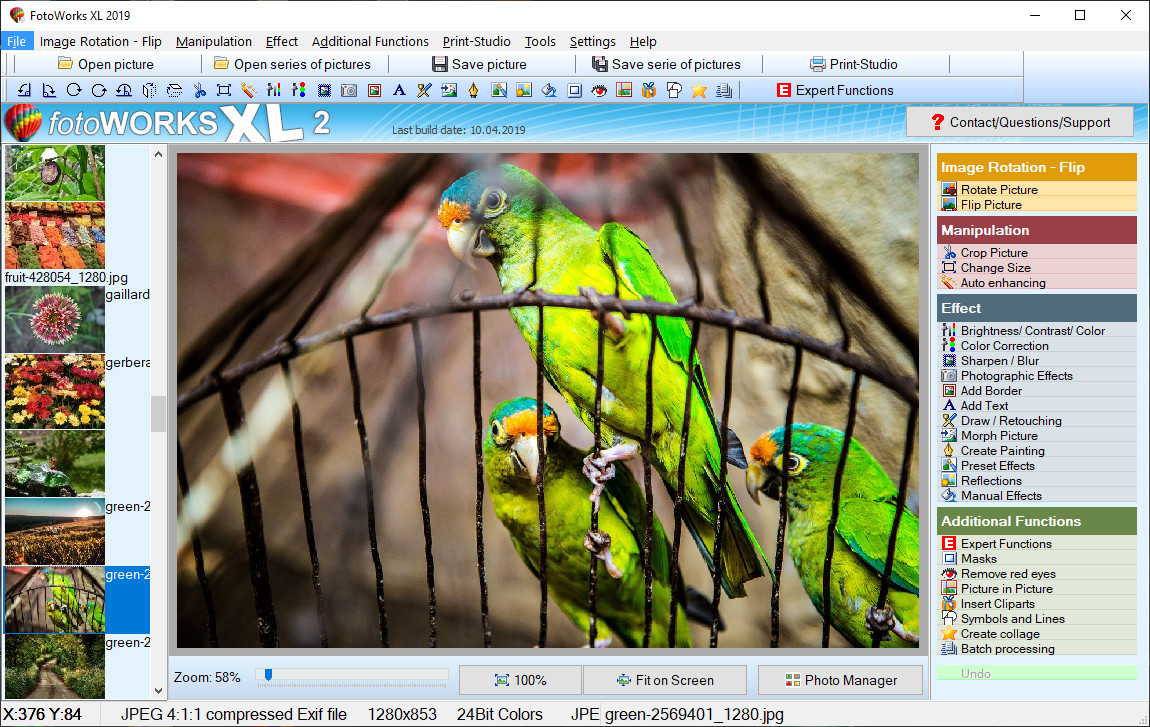
Task: Select the Add Text 'A' toolbar icon
Action: click(x=399, y=90)
